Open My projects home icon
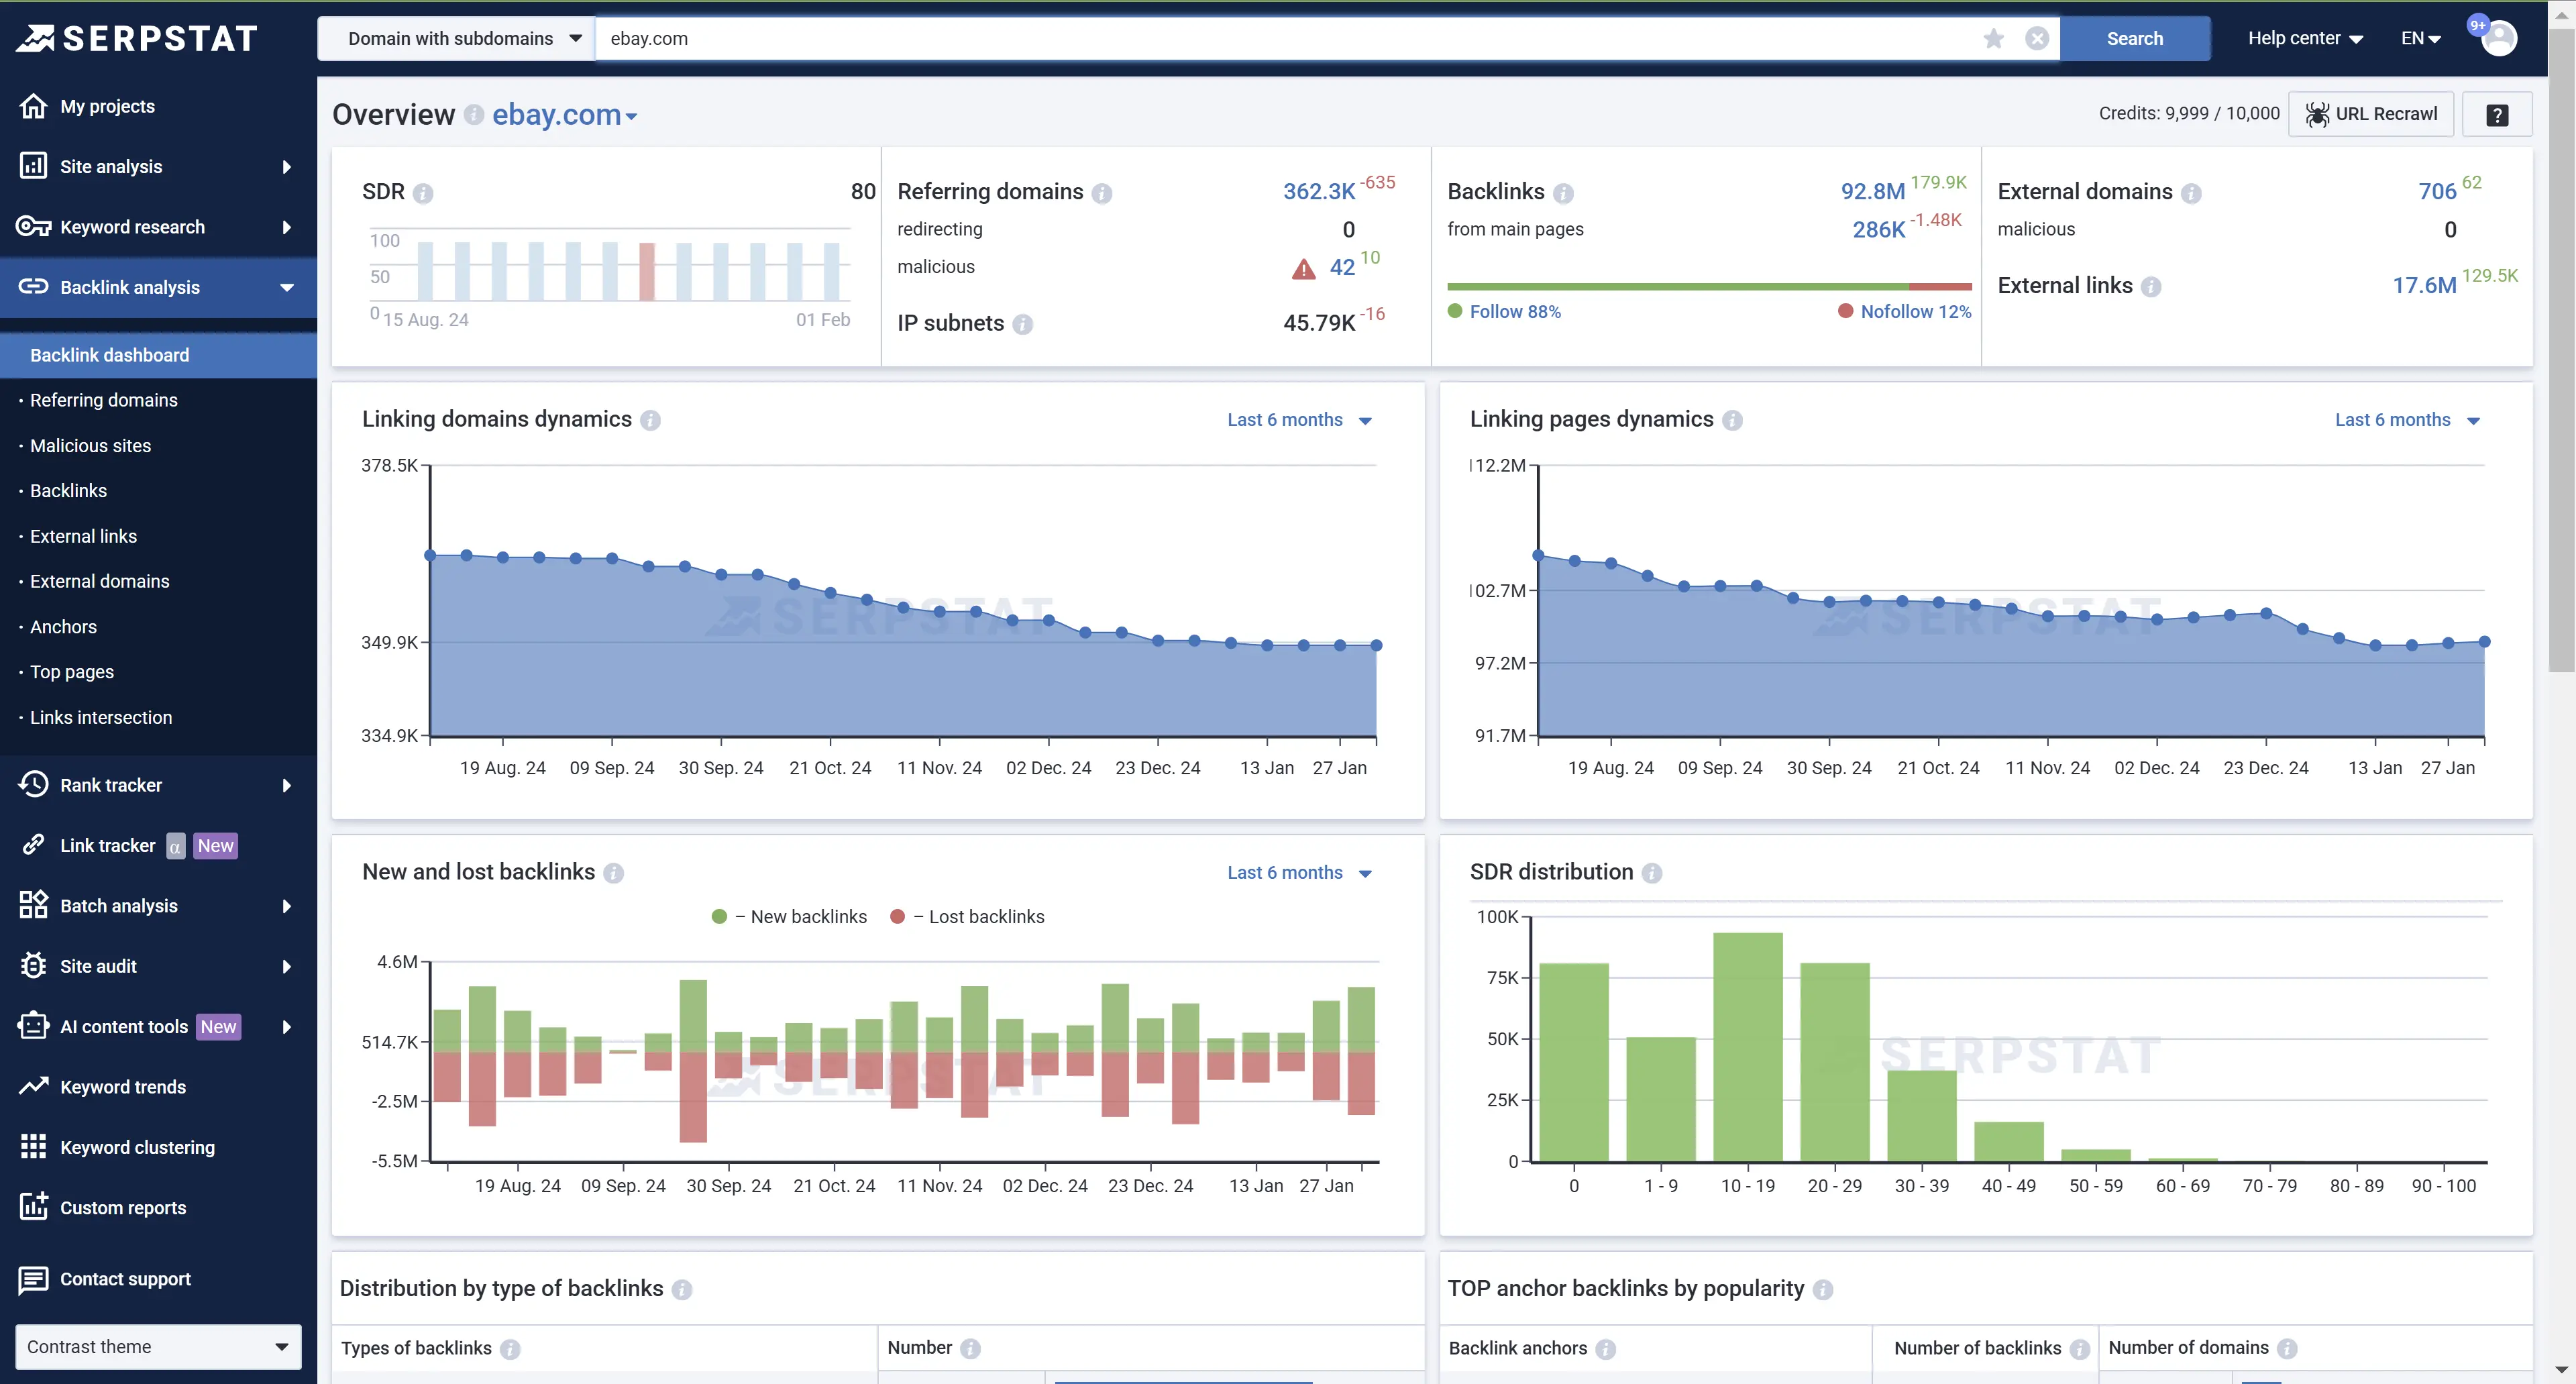The image size is (2576, 1384). click(x=33, y=106)
